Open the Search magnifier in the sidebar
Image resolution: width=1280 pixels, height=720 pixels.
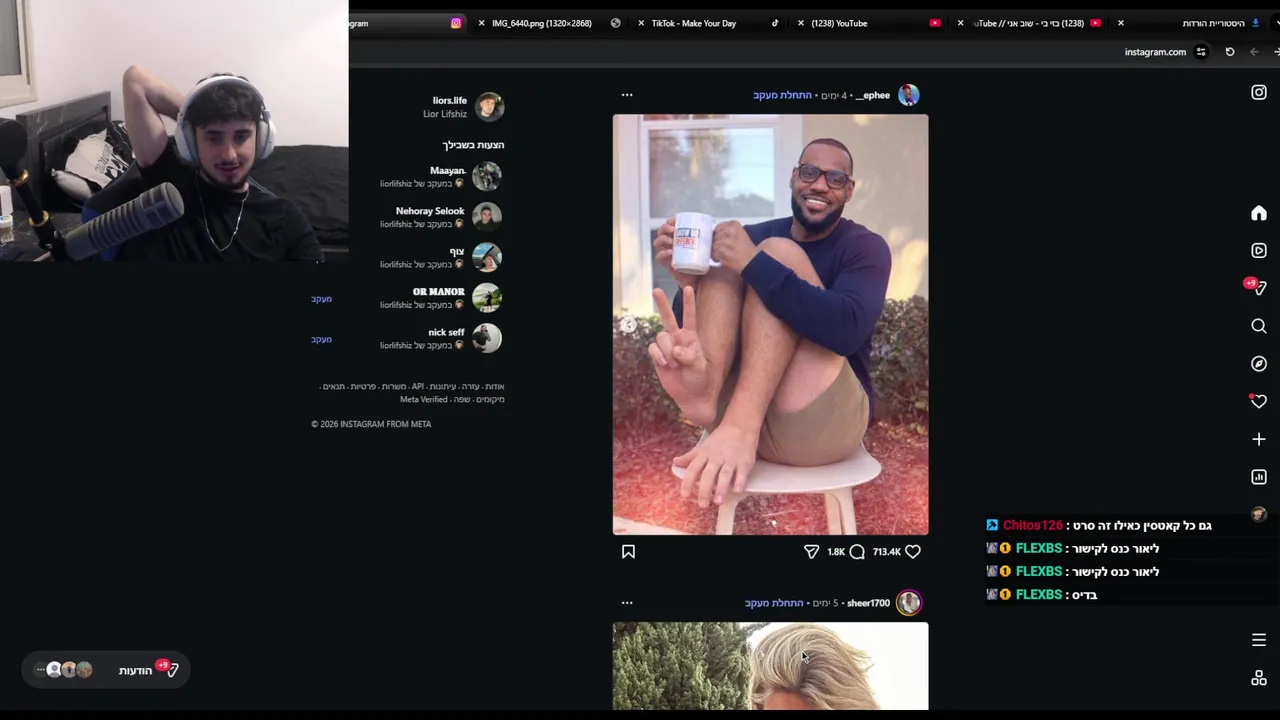(x=1259, y=326)
